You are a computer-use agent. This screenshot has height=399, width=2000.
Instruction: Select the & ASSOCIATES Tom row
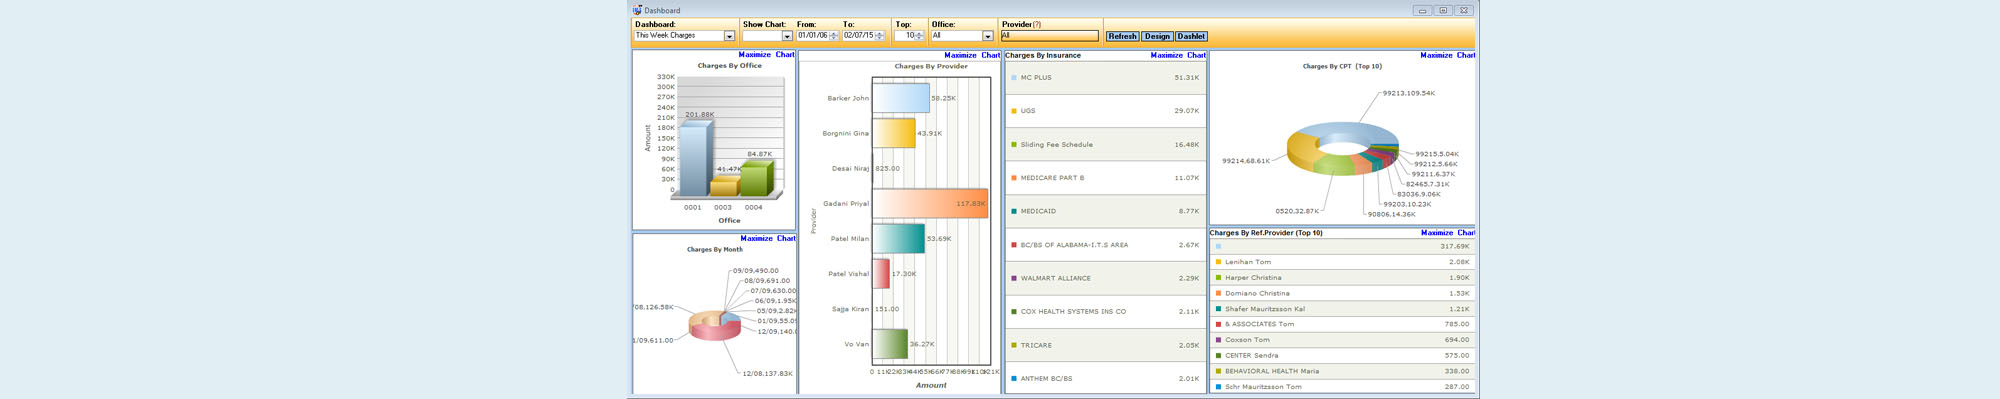coord(1342,324)
